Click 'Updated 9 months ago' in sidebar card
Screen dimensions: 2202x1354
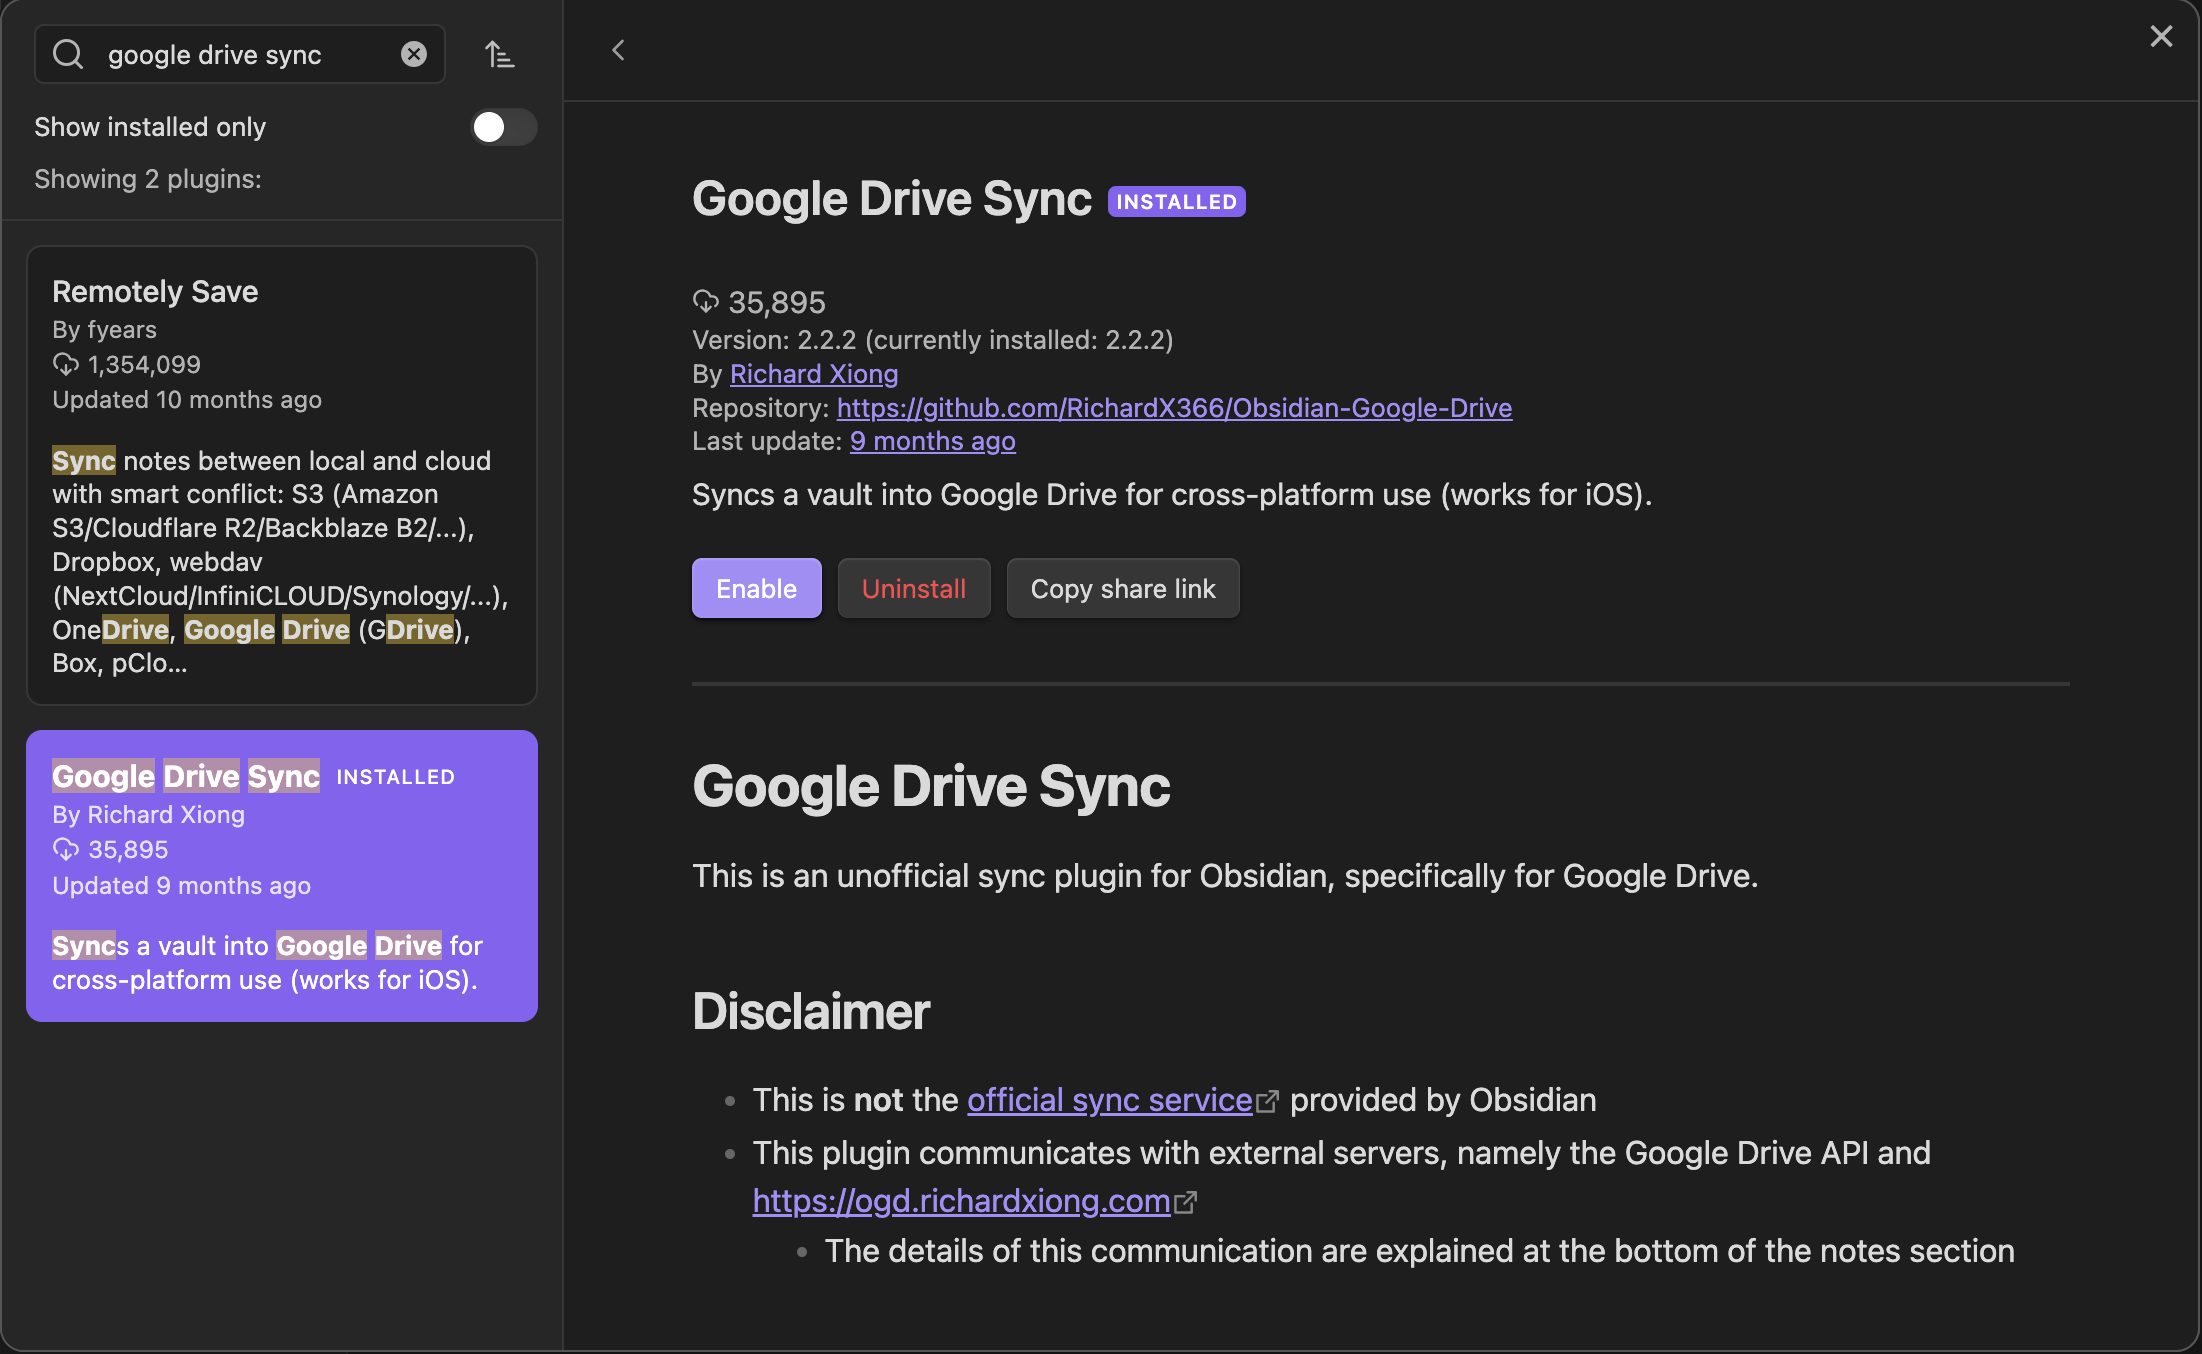[182, 886]
